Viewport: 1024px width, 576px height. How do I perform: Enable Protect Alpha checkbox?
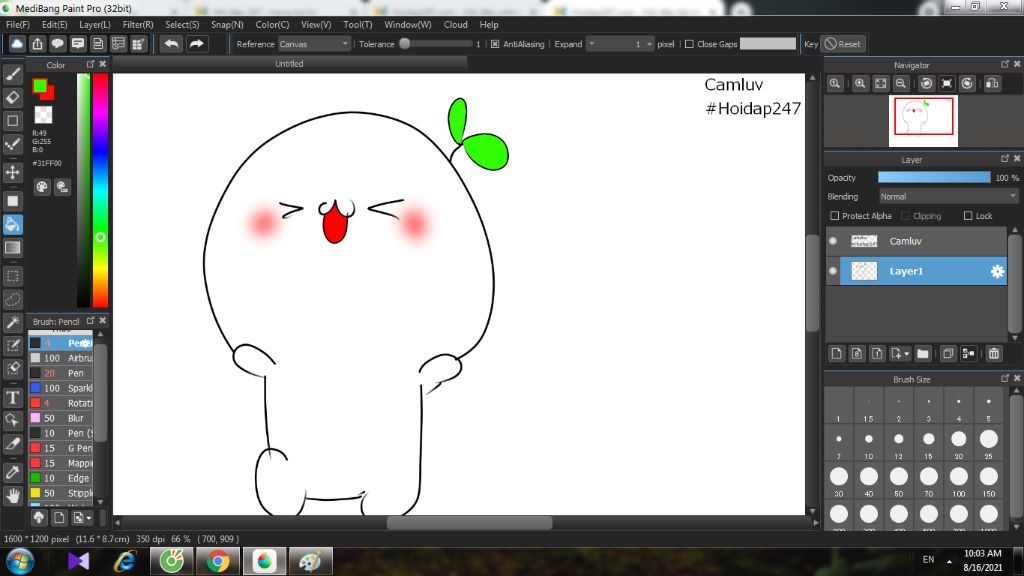pyautogui.click(x=835, y=216)
